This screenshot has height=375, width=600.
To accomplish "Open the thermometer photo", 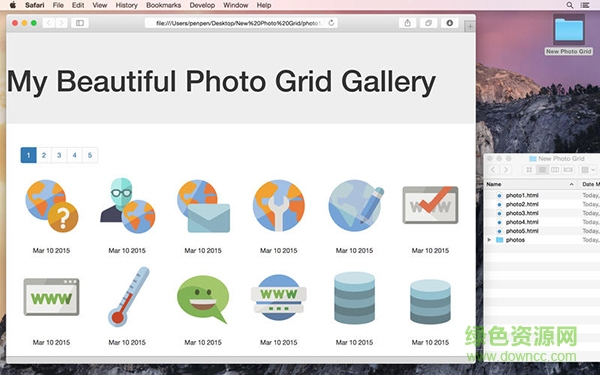I will (128, 297).
